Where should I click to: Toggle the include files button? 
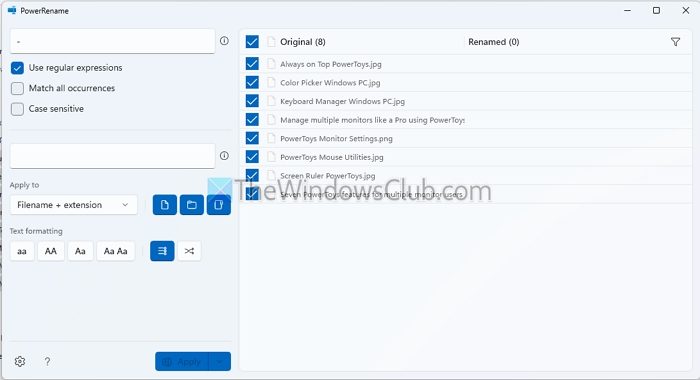(x=165, y=205)
